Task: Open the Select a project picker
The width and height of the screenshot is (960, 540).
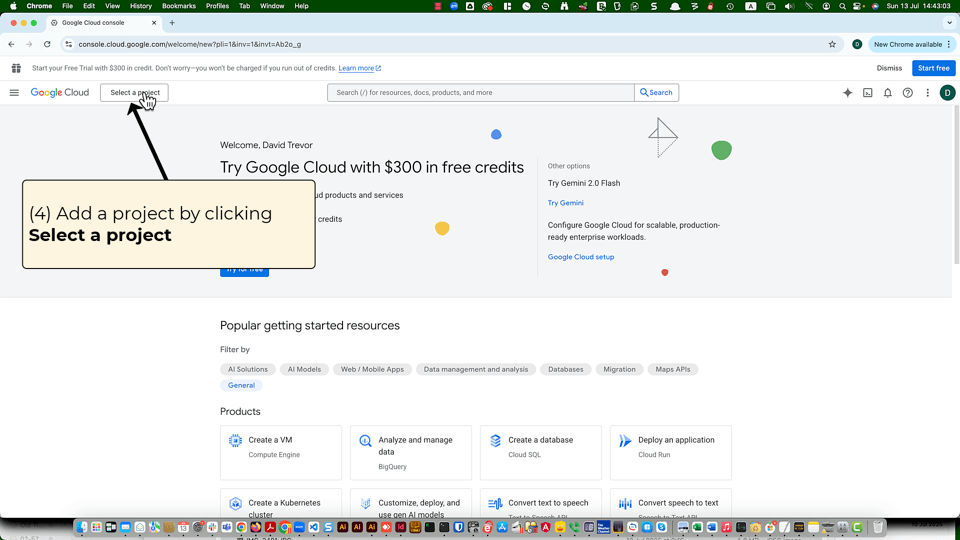Action: click(x=135, y=92)
